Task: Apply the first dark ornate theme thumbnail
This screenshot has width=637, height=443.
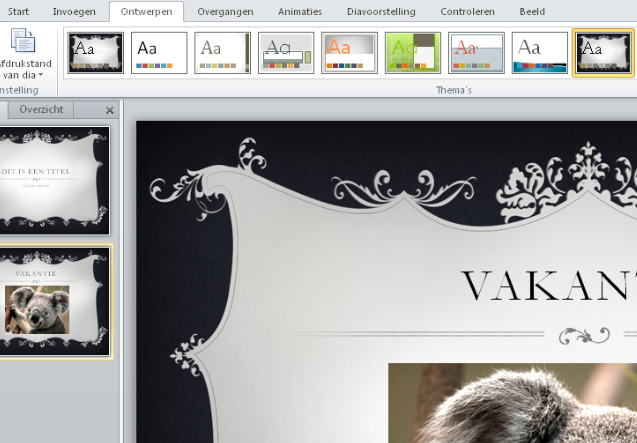Action: pos(95,53)
